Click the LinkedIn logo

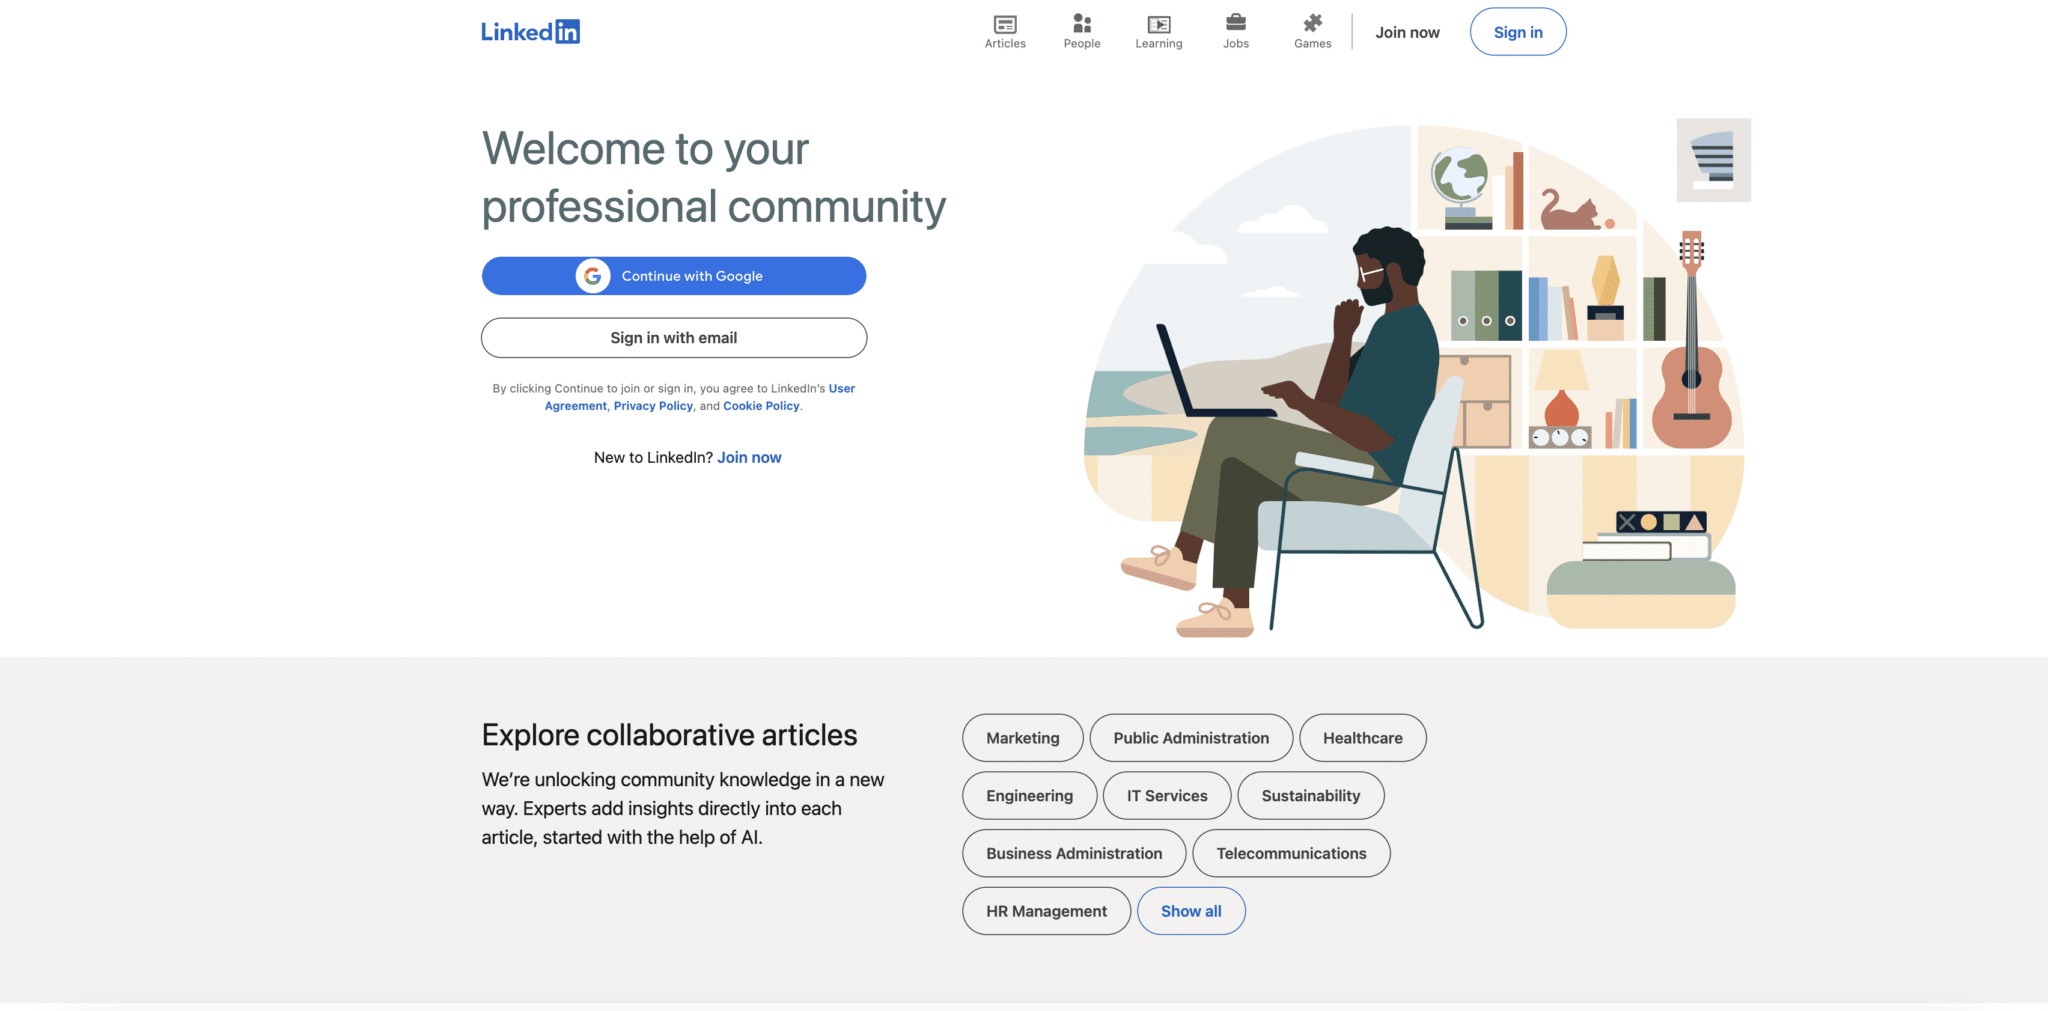(530, 31)
